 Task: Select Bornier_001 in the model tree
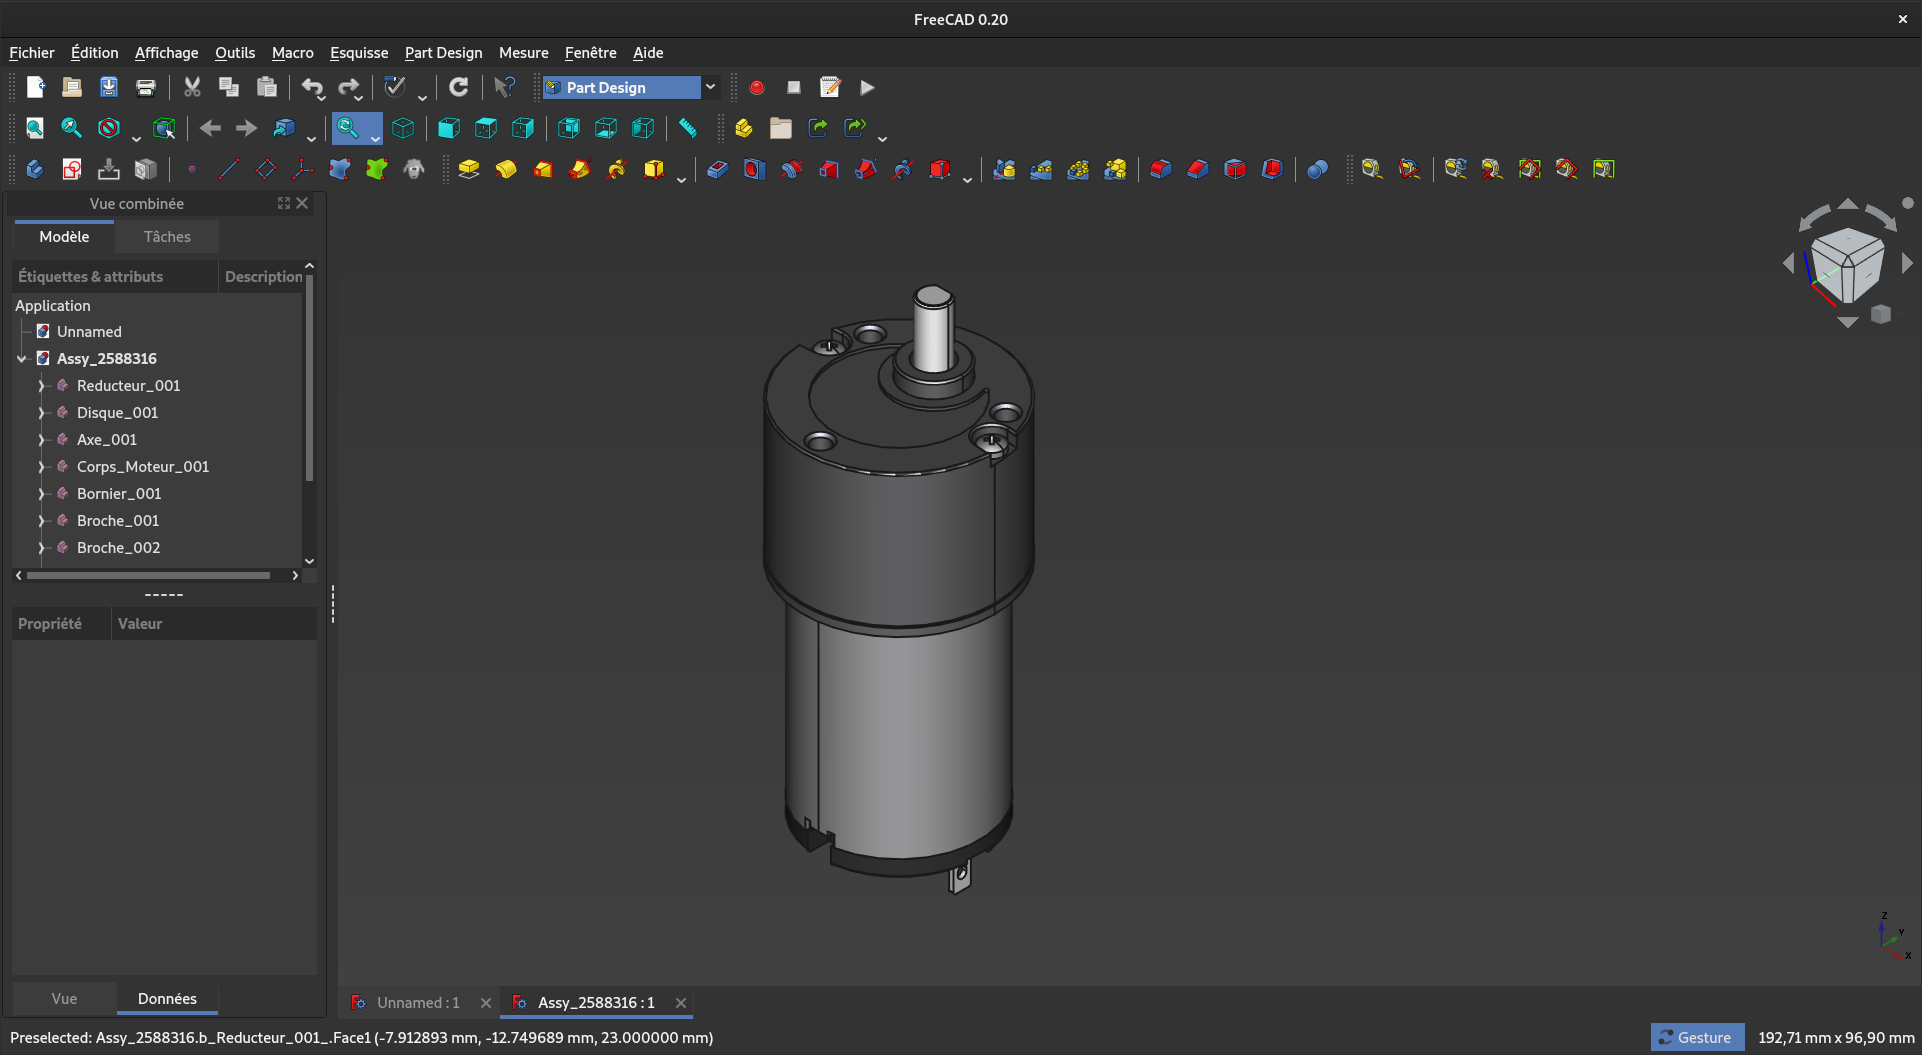[x=119, y=494]
